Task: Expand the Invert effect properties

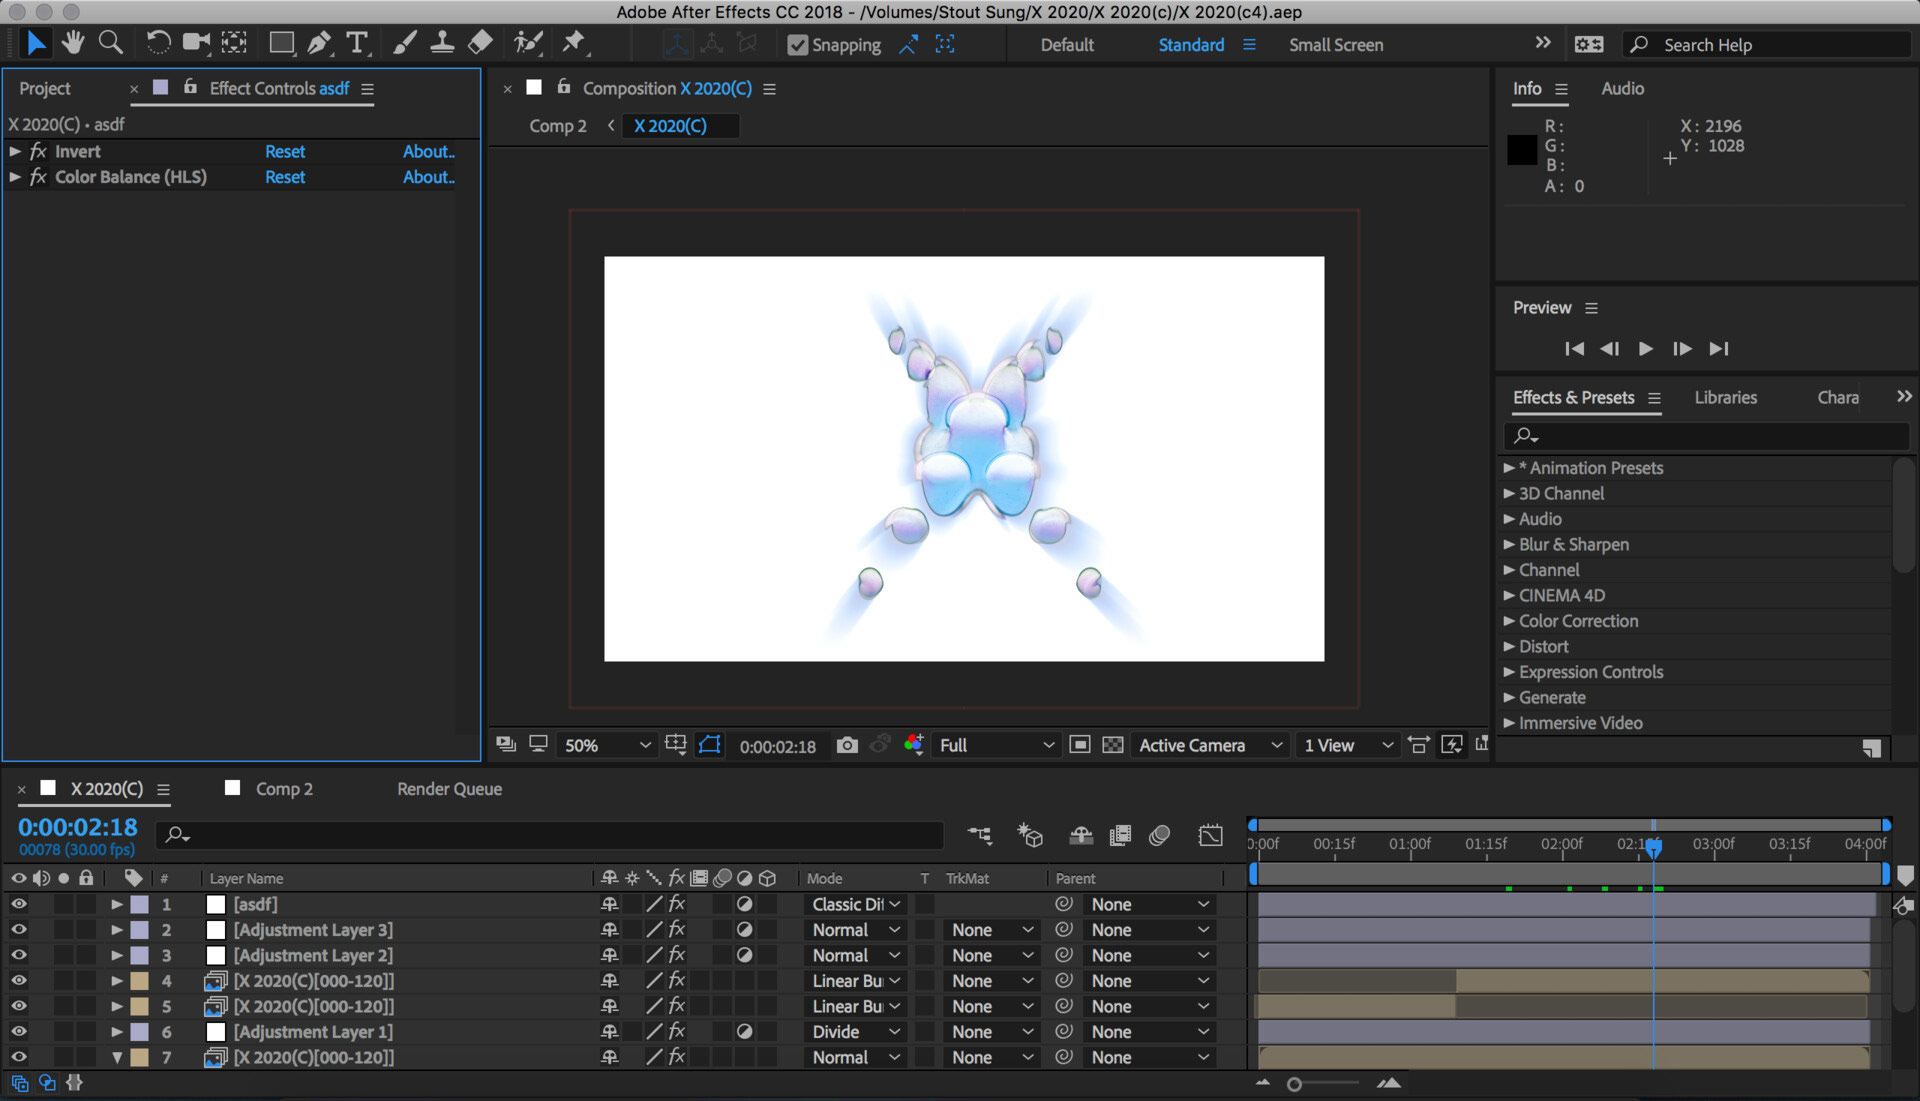Action: 15,151
